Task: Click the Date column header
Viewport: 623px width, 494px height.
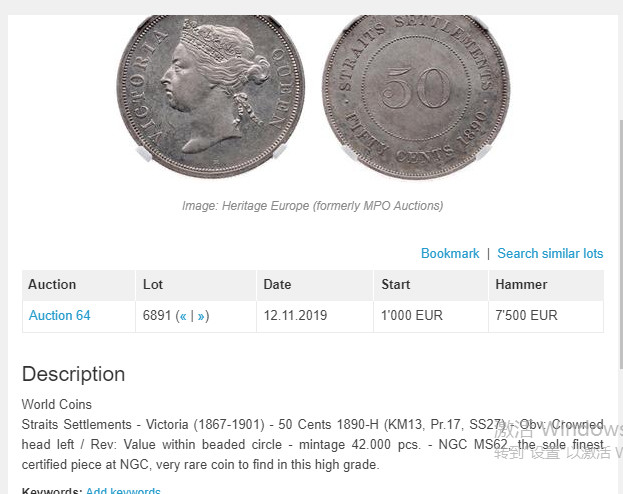Action: (x=315, y=285)
